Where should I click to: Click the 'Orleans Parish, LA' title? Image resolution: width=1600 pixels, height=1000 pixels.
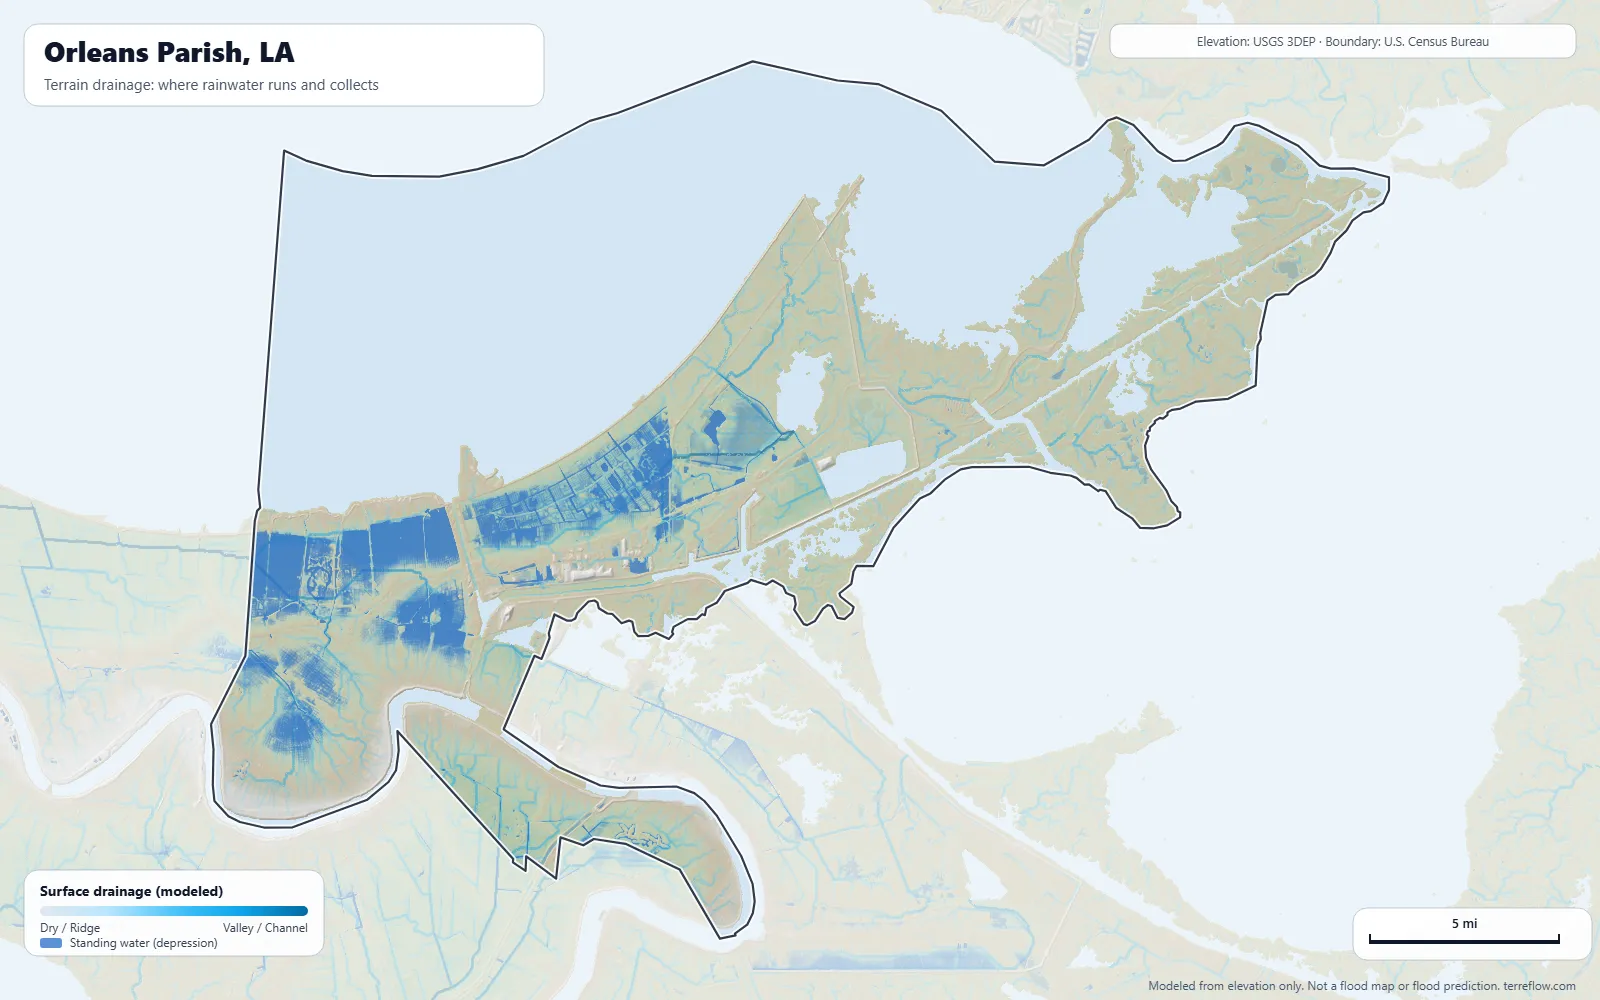(169, 52)
